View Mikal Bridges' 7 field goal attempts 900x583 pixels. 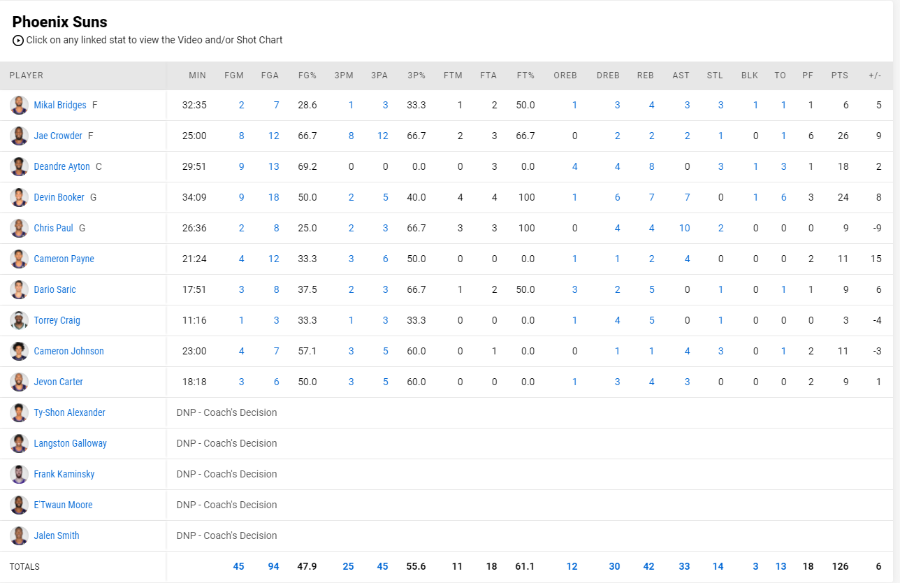pyautogui.click(x=276, y=105)
